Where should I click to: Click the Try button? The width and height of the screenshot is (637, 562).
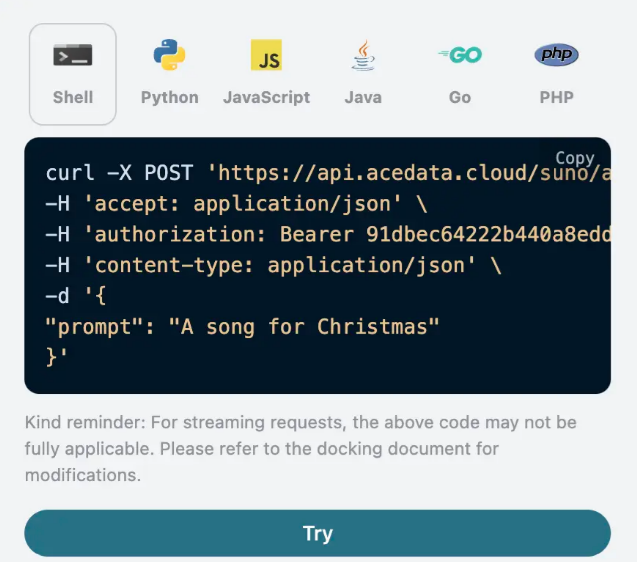pos(317,533)
